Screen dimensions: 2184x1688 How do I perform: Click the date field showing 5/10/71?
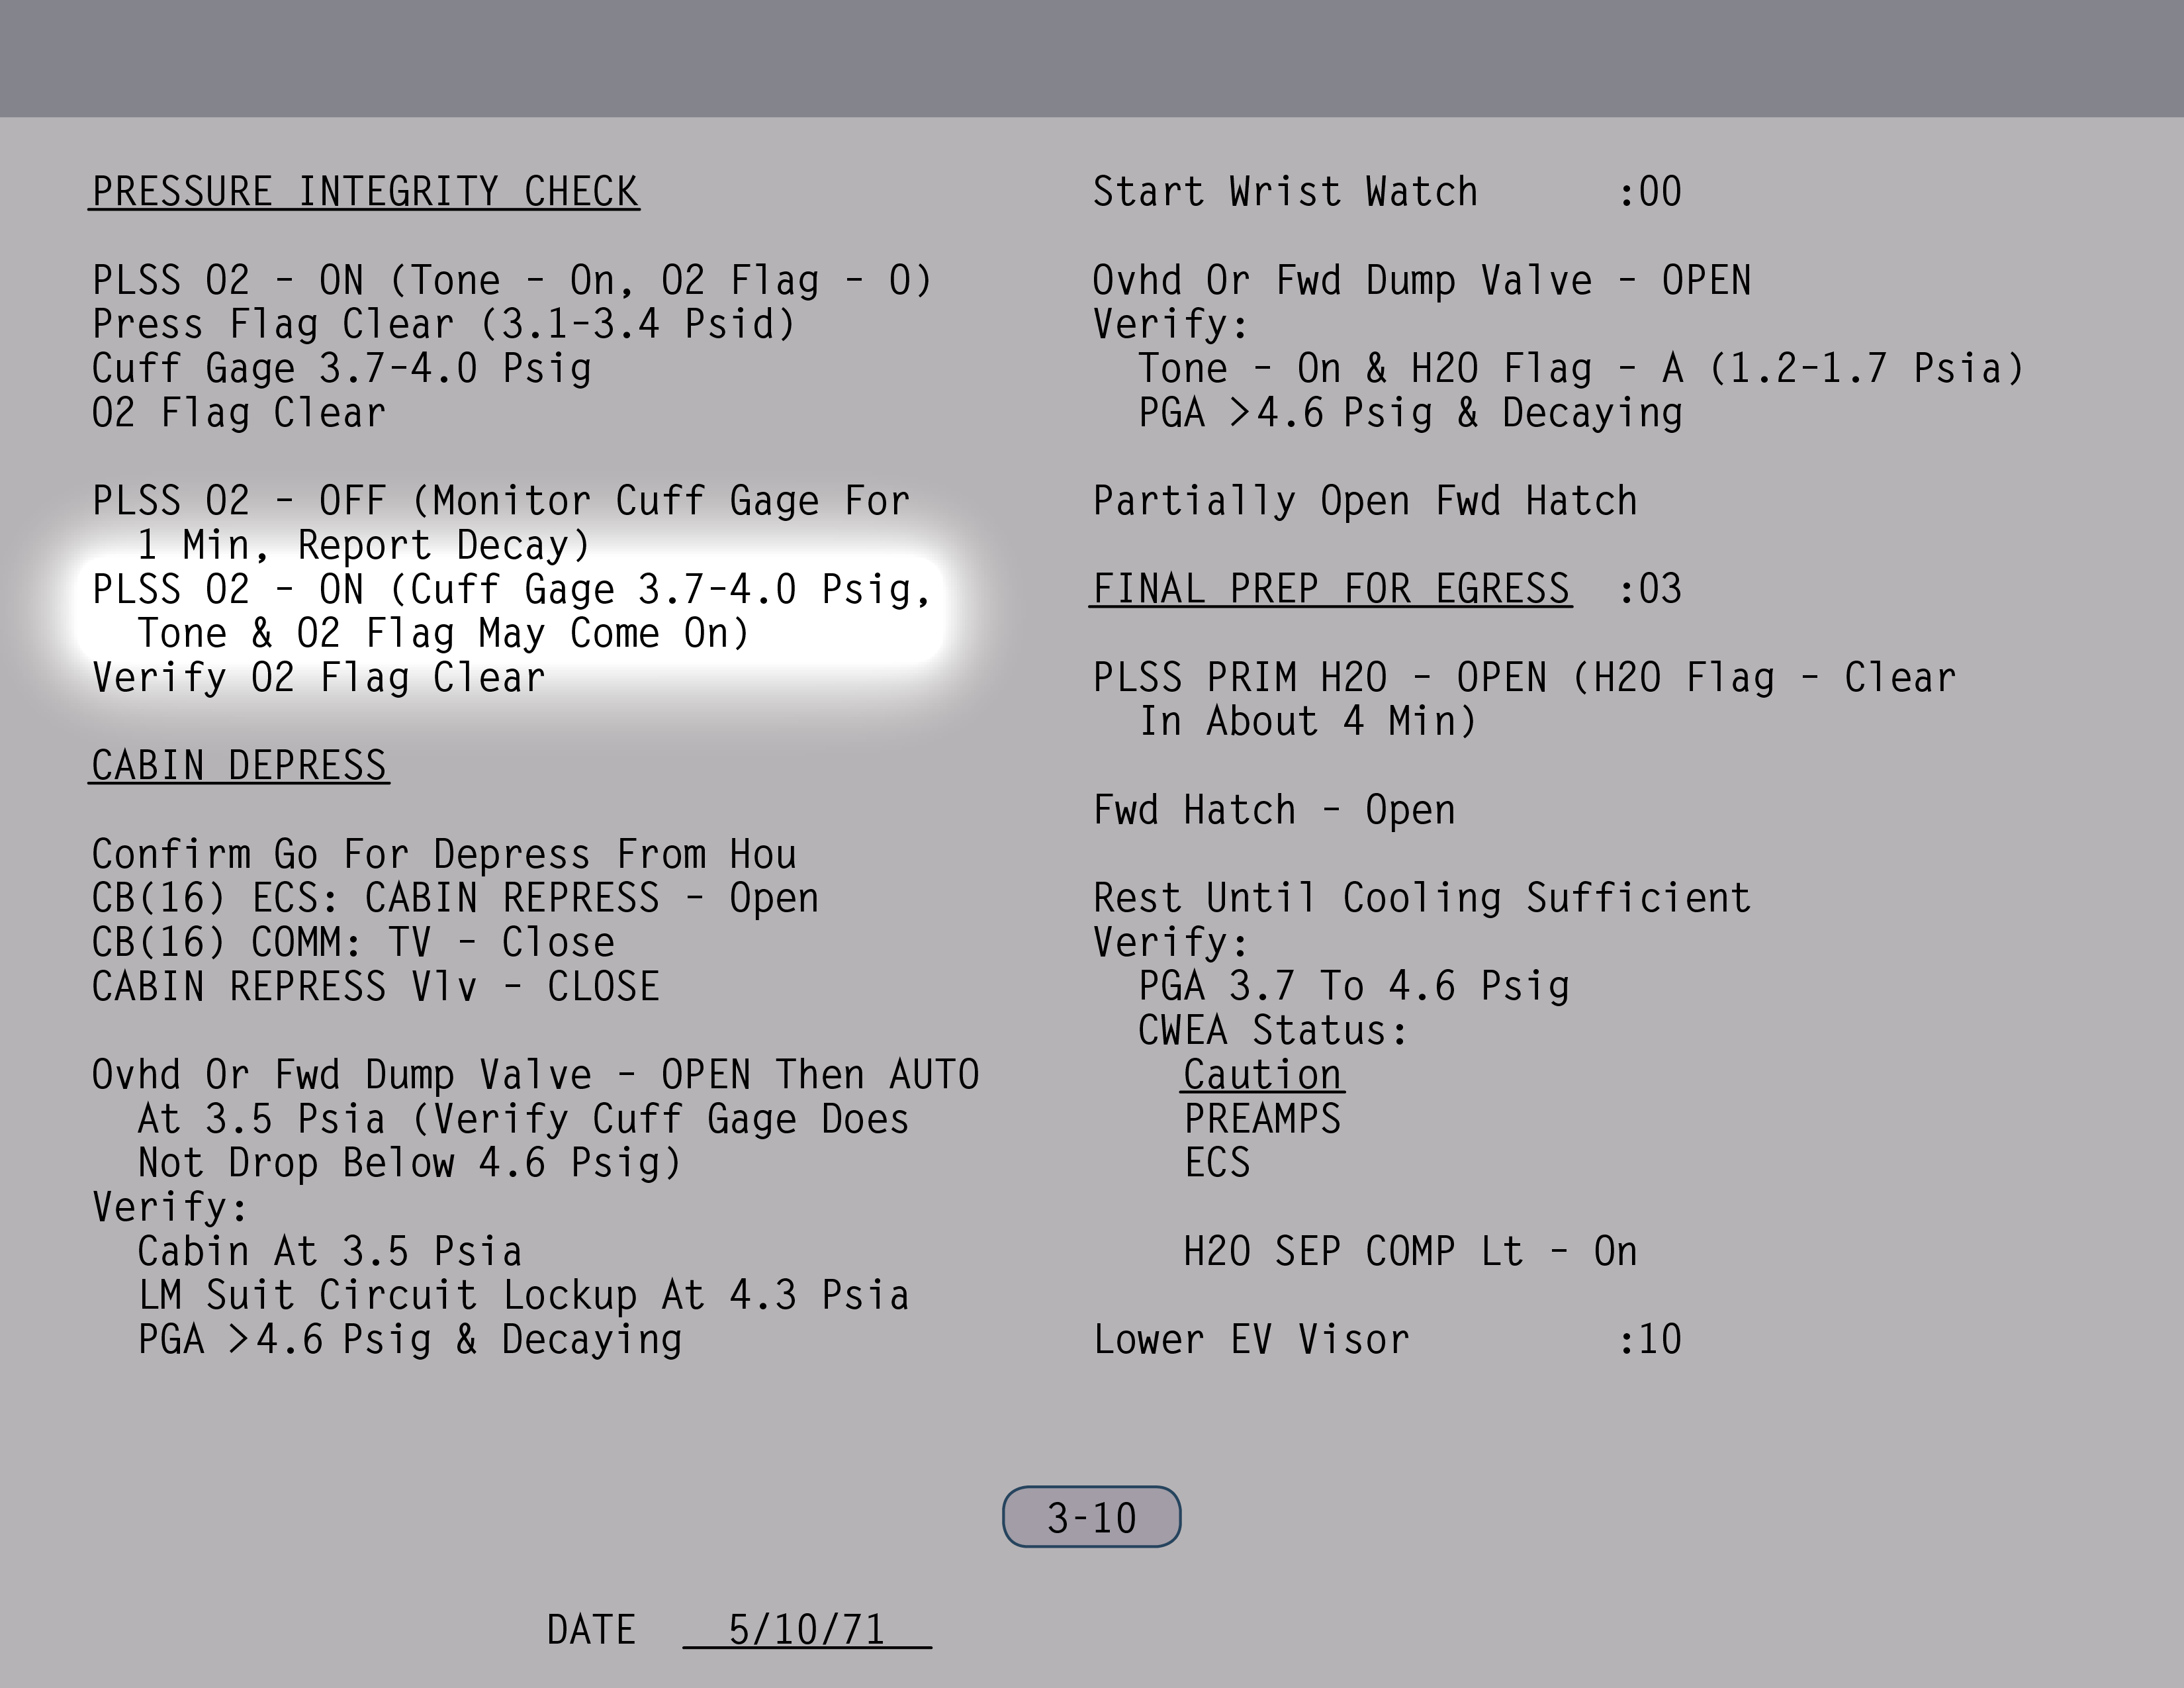(x=806, y=1629)
